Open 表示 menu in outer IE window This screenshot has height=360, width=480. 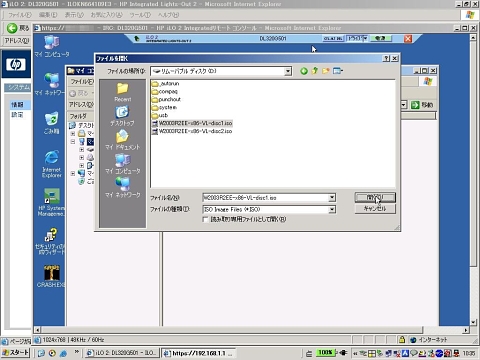[74, 15]
